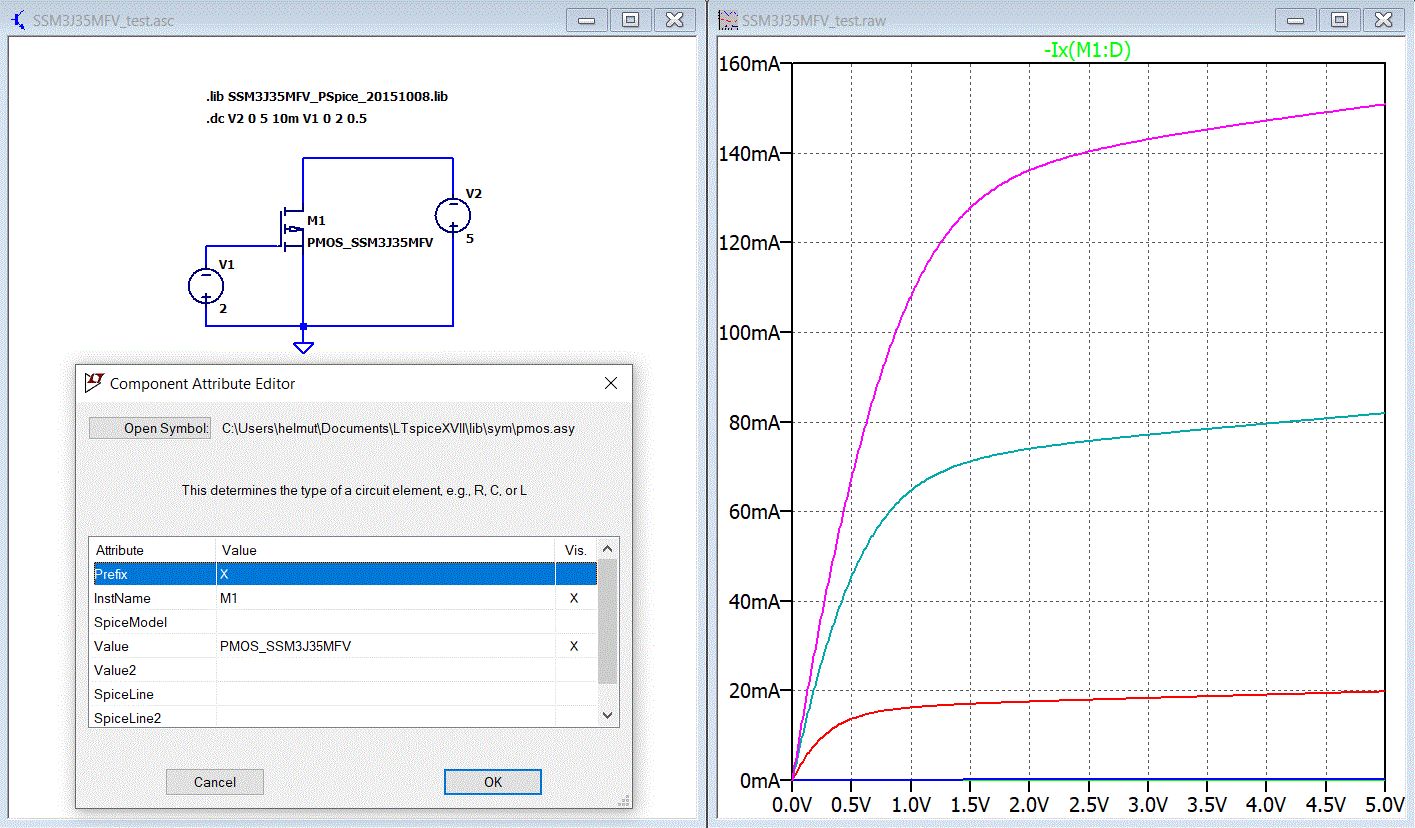Click the PMOS transistor symbol M1
1415x828 pixels.
pos(294,229)
